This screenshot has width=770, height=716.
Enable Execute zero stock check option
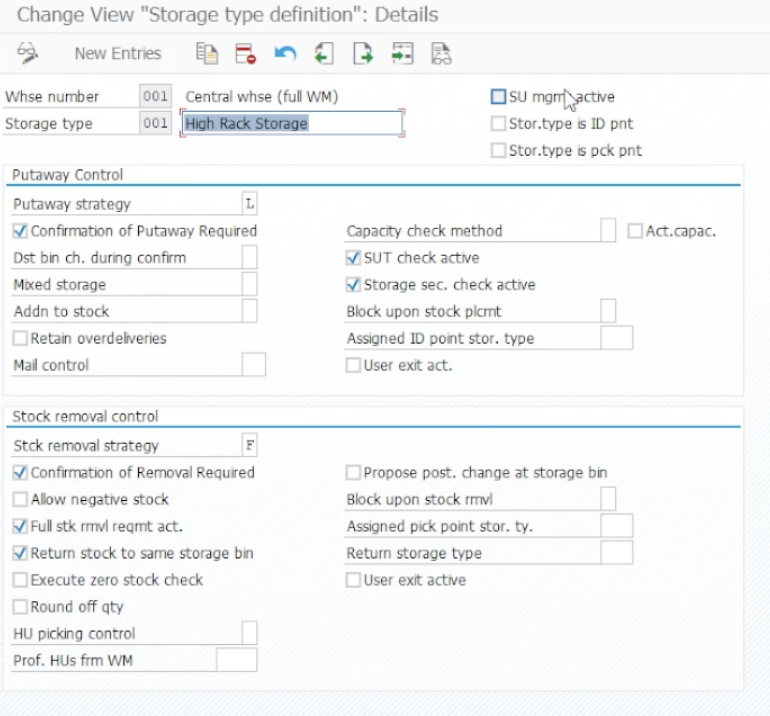[21, 580]
